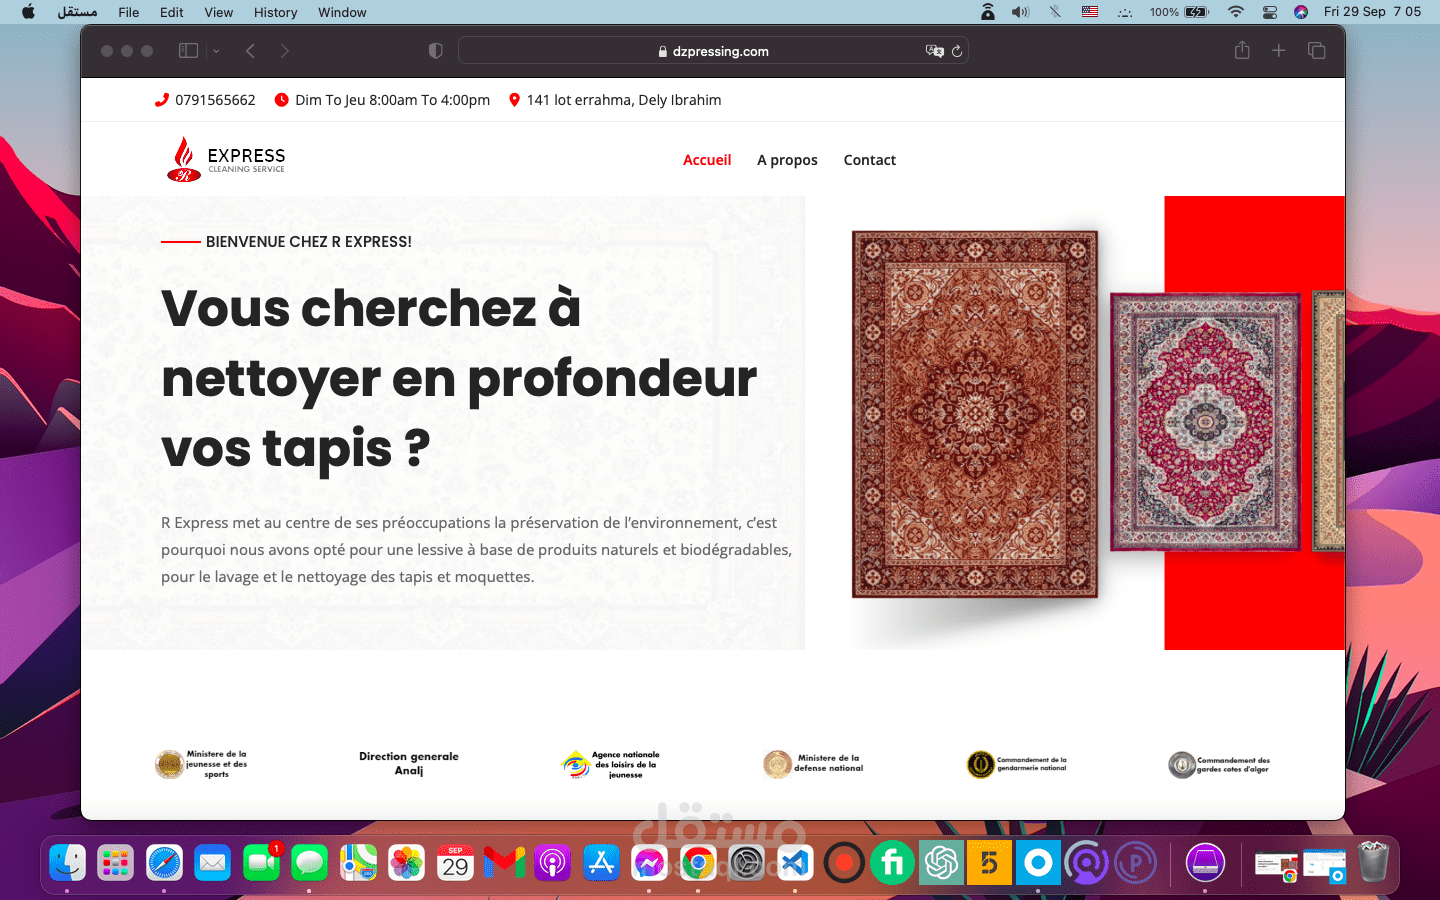Viewport: 1440px width, 900px height.
Task: Expand the sidebar tab group dropdown chevron
Action: [x=216, y=51]
